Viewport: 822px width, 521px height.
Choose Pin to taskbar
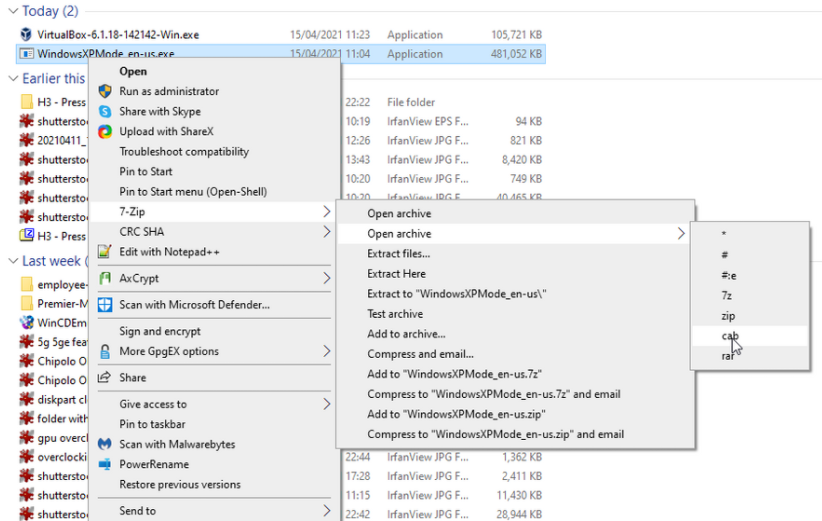[152, 424]
